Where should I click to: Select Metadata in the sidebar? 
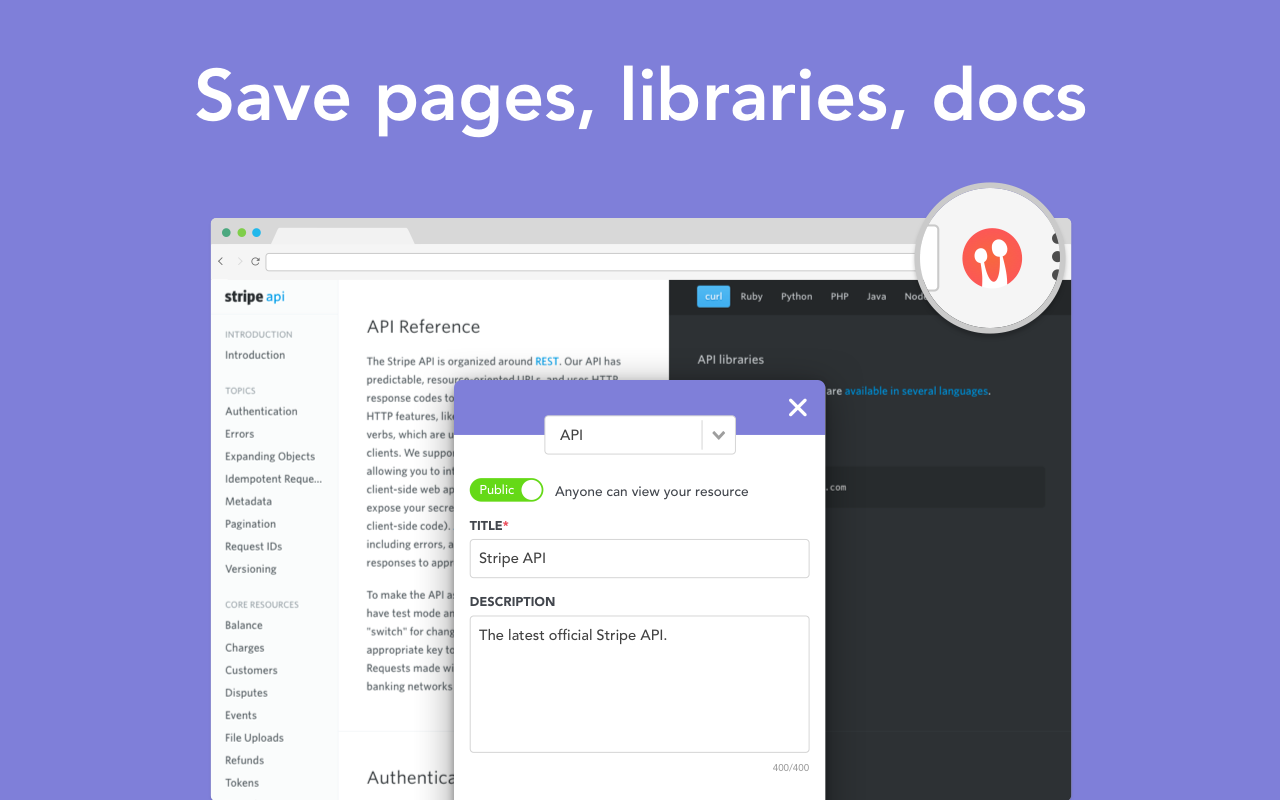(248, 501)
